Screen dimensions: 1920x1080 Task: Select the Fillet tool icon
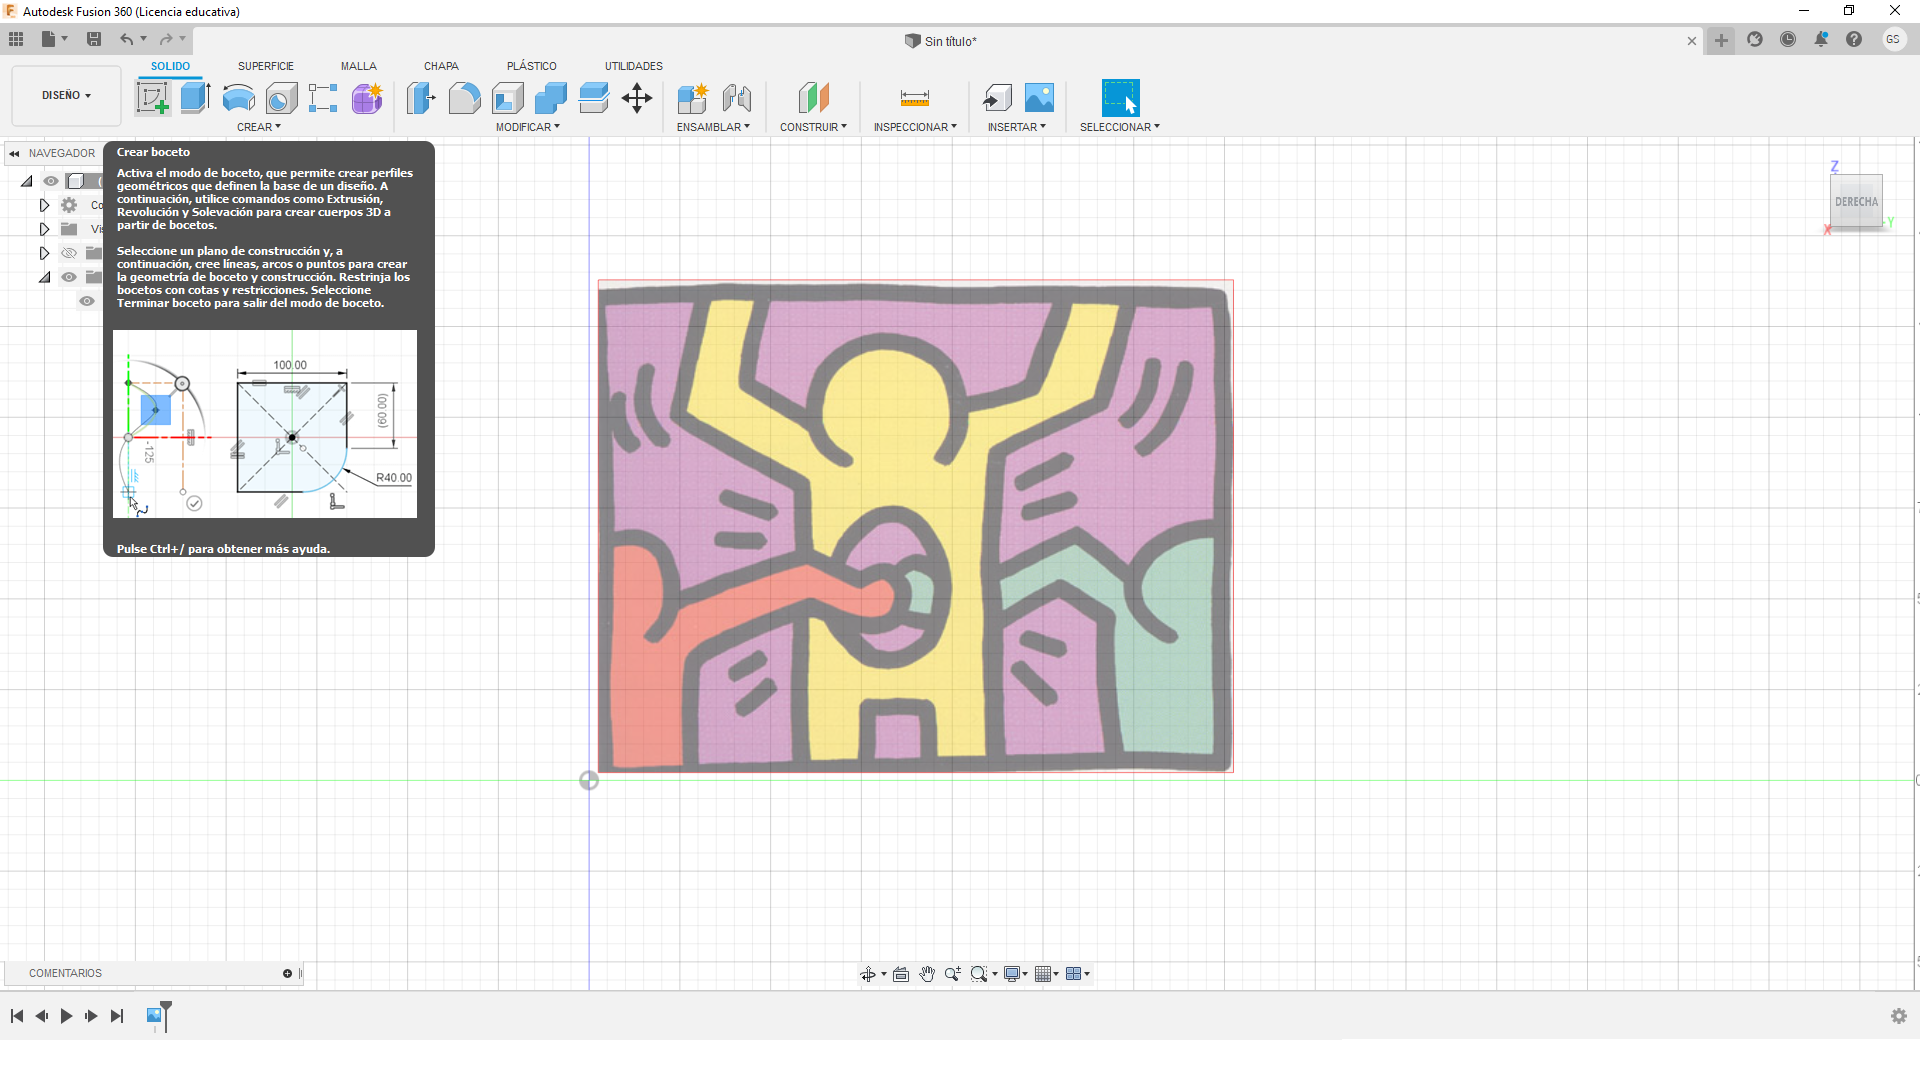(464, 98)
